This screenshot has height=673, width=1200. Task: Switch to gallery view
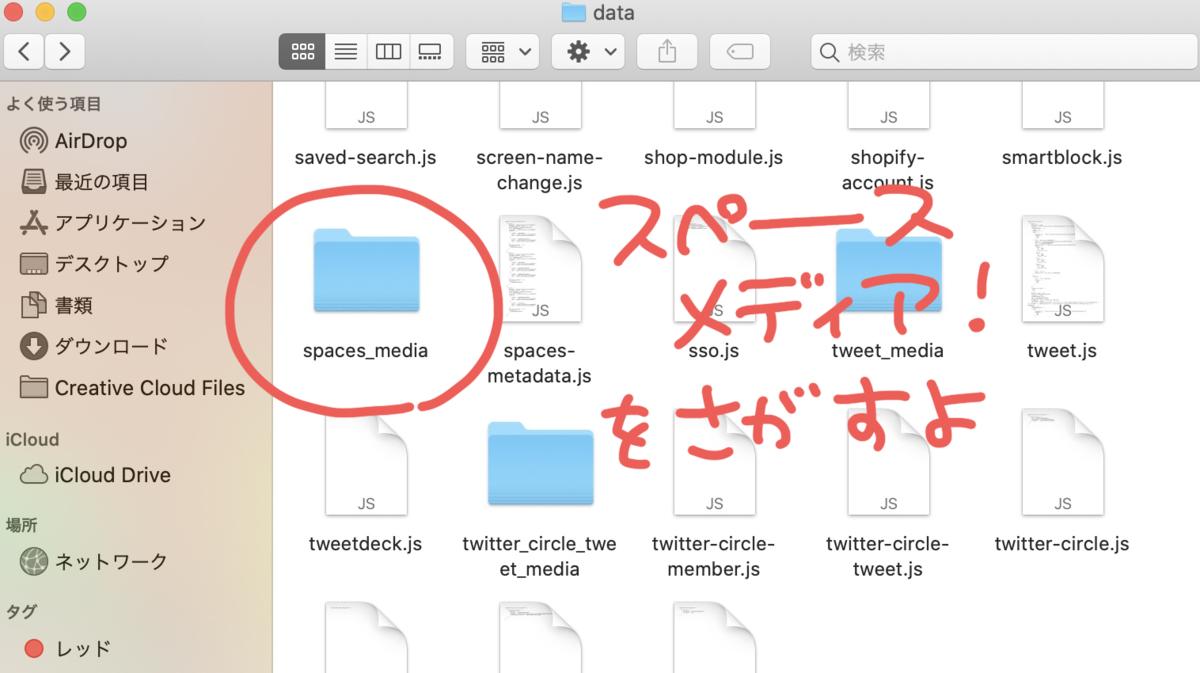(431, 52)
